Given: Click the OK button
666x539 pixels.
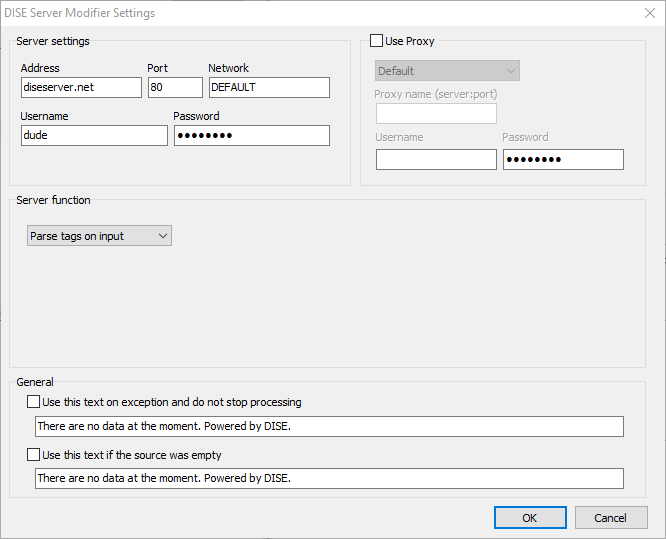Looking at the screenshot, I should point(530,518).
